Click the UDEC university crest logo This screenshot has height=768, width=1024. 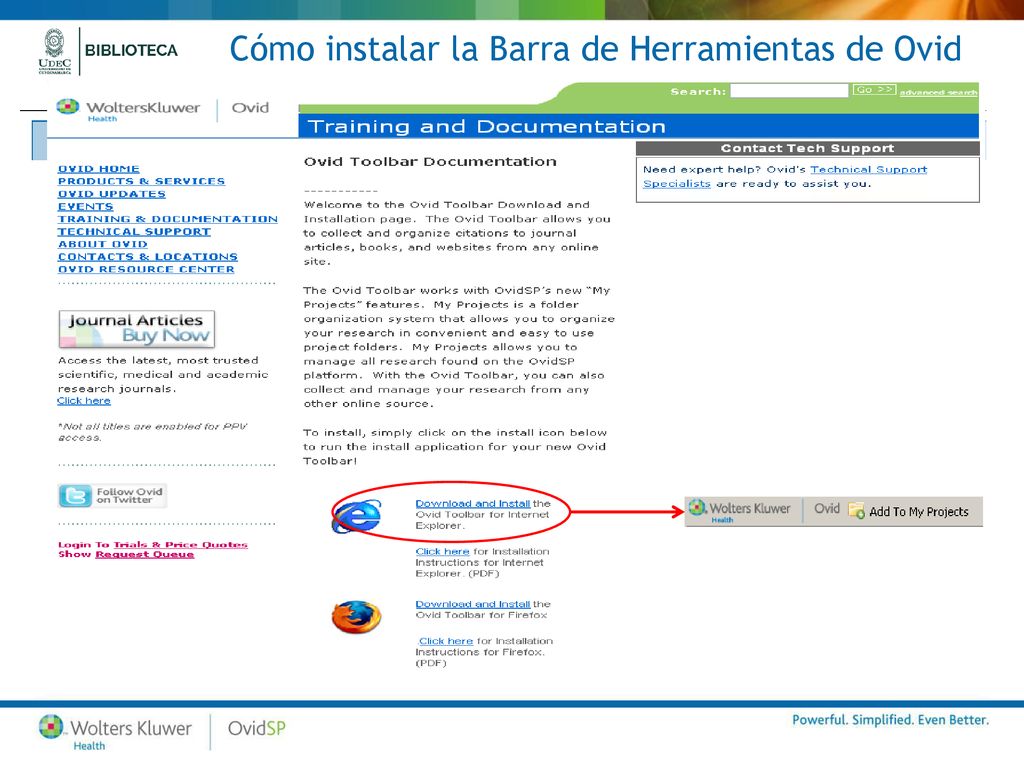pyautogui.click(x=55, y=52)
